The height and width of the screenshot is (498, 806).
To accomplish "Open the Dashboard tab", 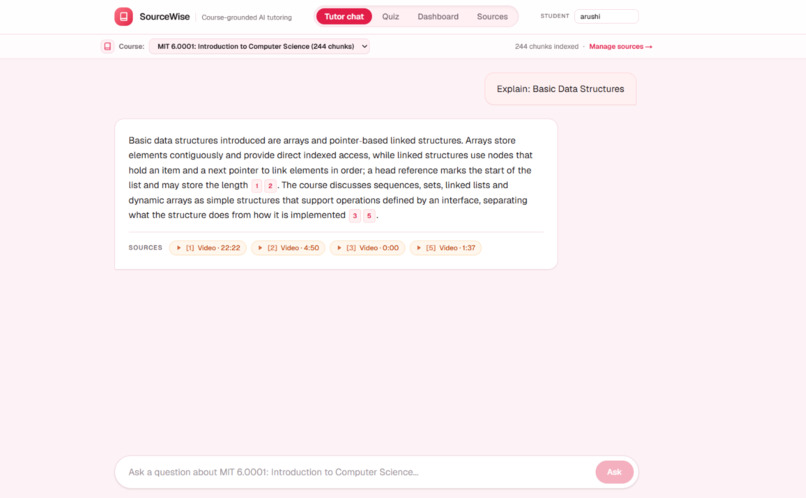I will click(x=438, y=16).
